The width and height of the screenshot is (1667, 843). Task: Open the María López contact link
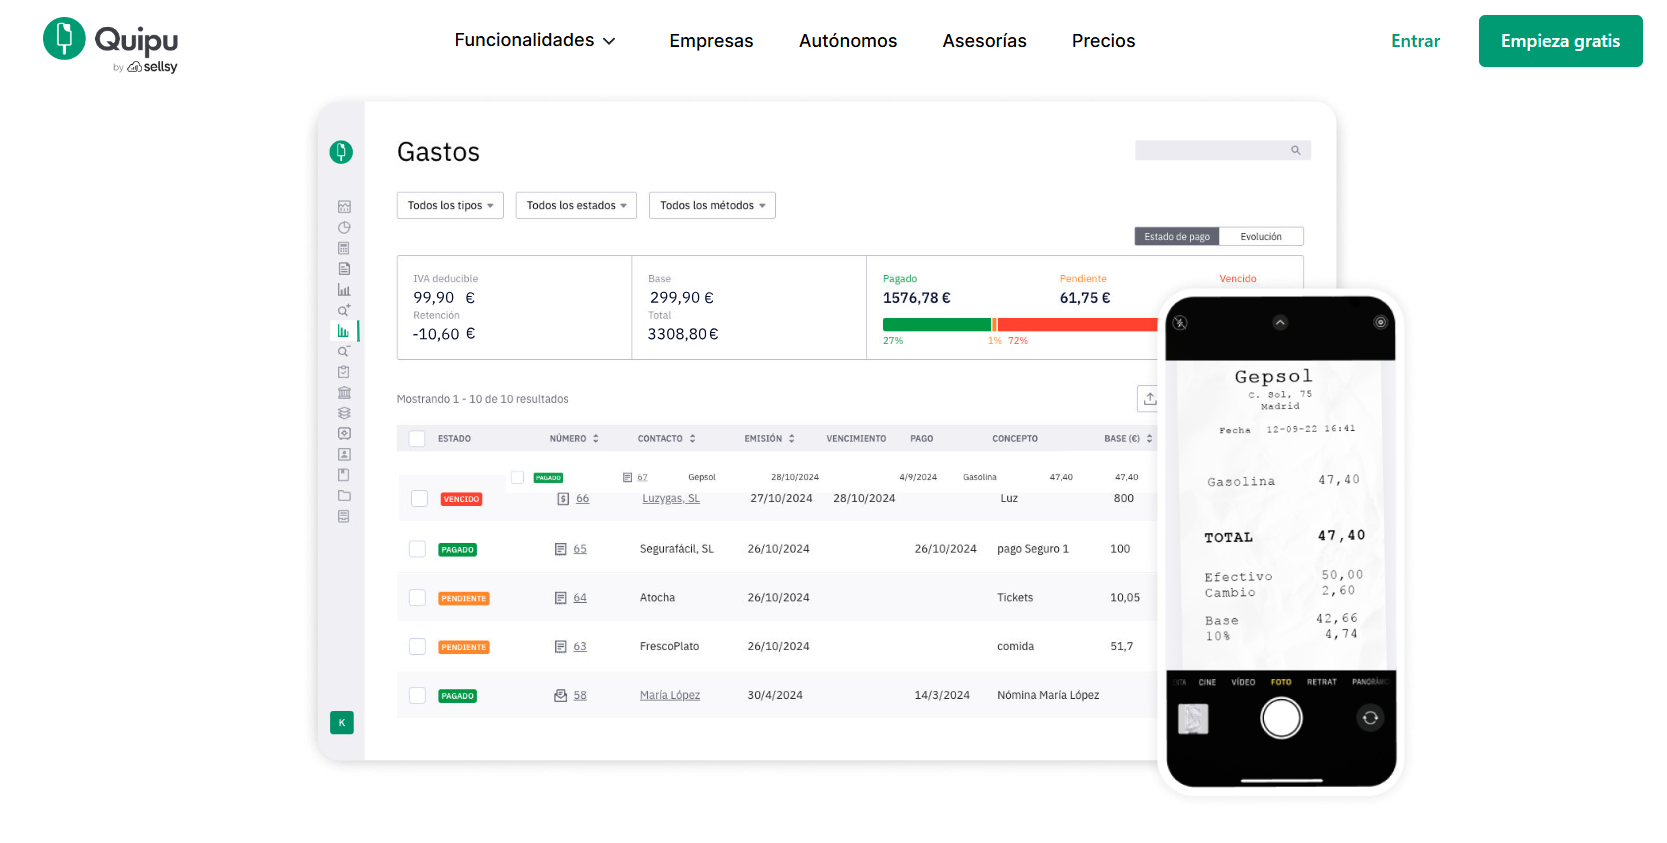(x=670, y=695)
